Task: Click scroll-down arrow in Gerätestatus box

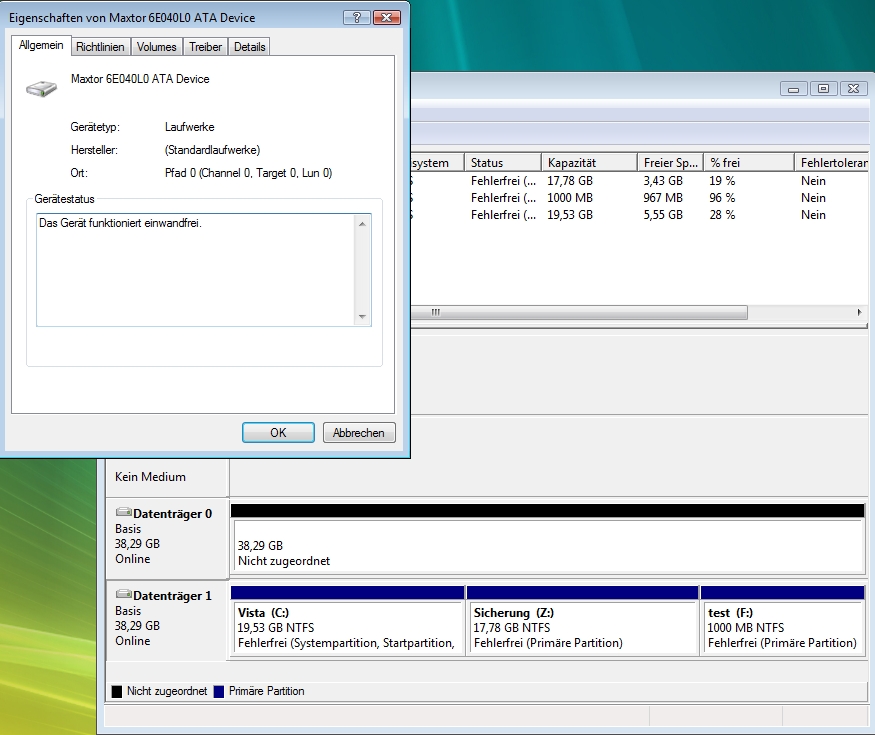Action: point(362,316)
